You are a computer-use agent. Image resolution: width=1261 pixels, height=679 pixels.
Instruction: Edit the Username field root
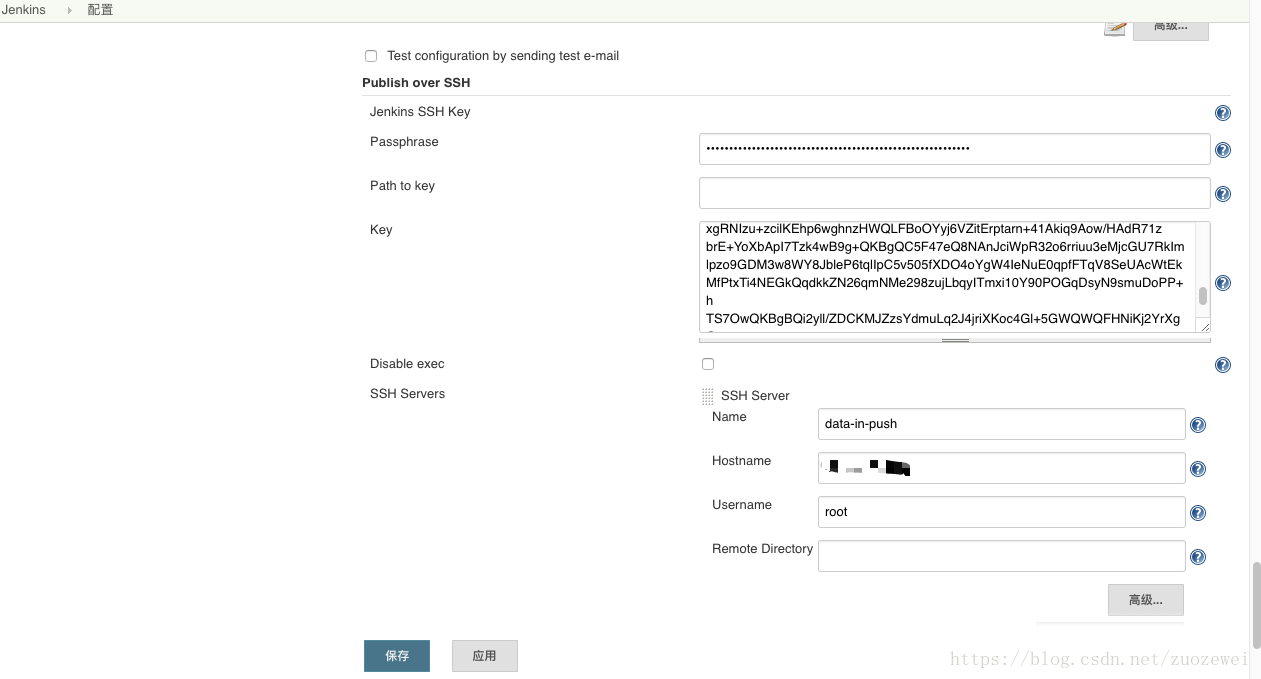(x=1002, y=512)
